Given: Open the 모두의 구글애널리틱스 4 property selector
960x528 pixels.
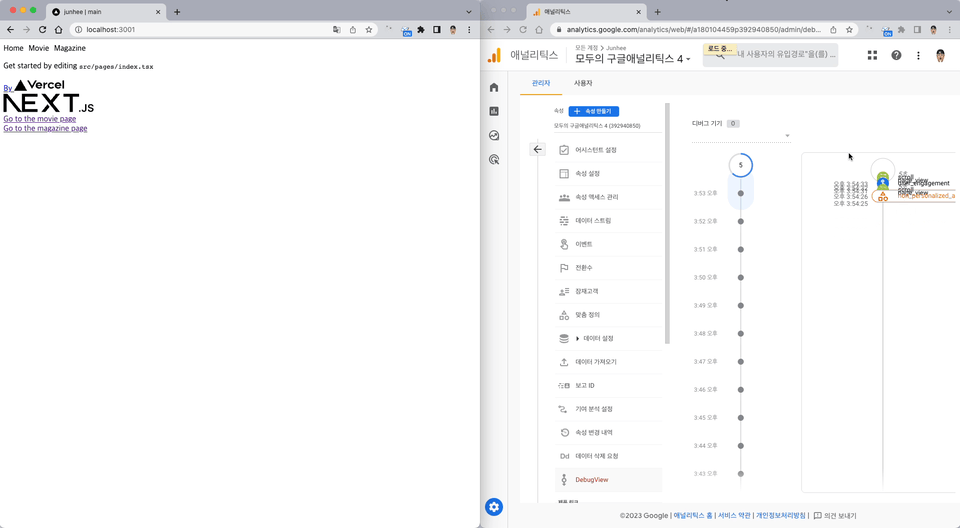Looking at the screenshot, I should 633,59.
